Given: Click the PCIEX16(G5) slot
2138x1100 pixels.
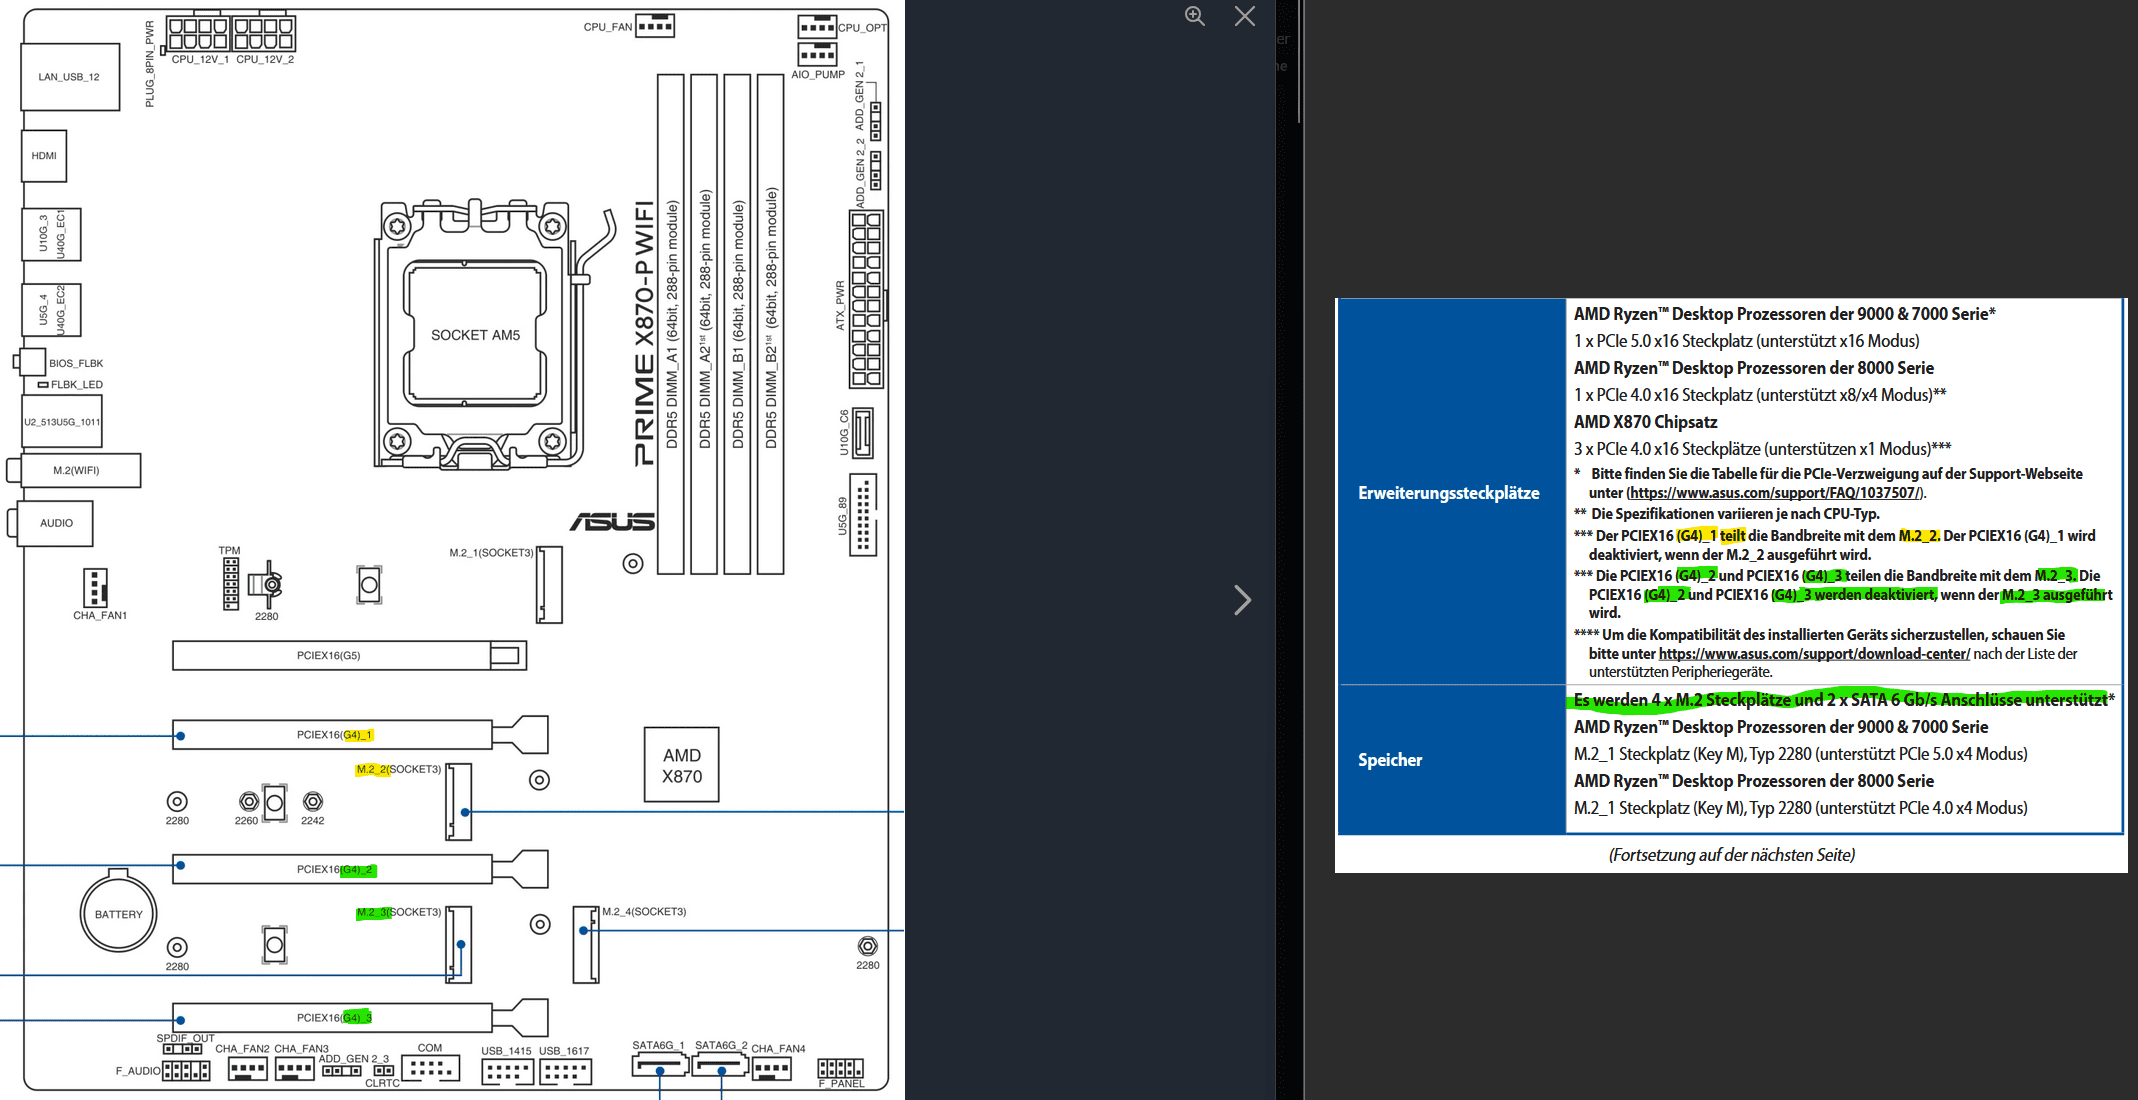Looking at the screenshot, I should tap(330, 656).
